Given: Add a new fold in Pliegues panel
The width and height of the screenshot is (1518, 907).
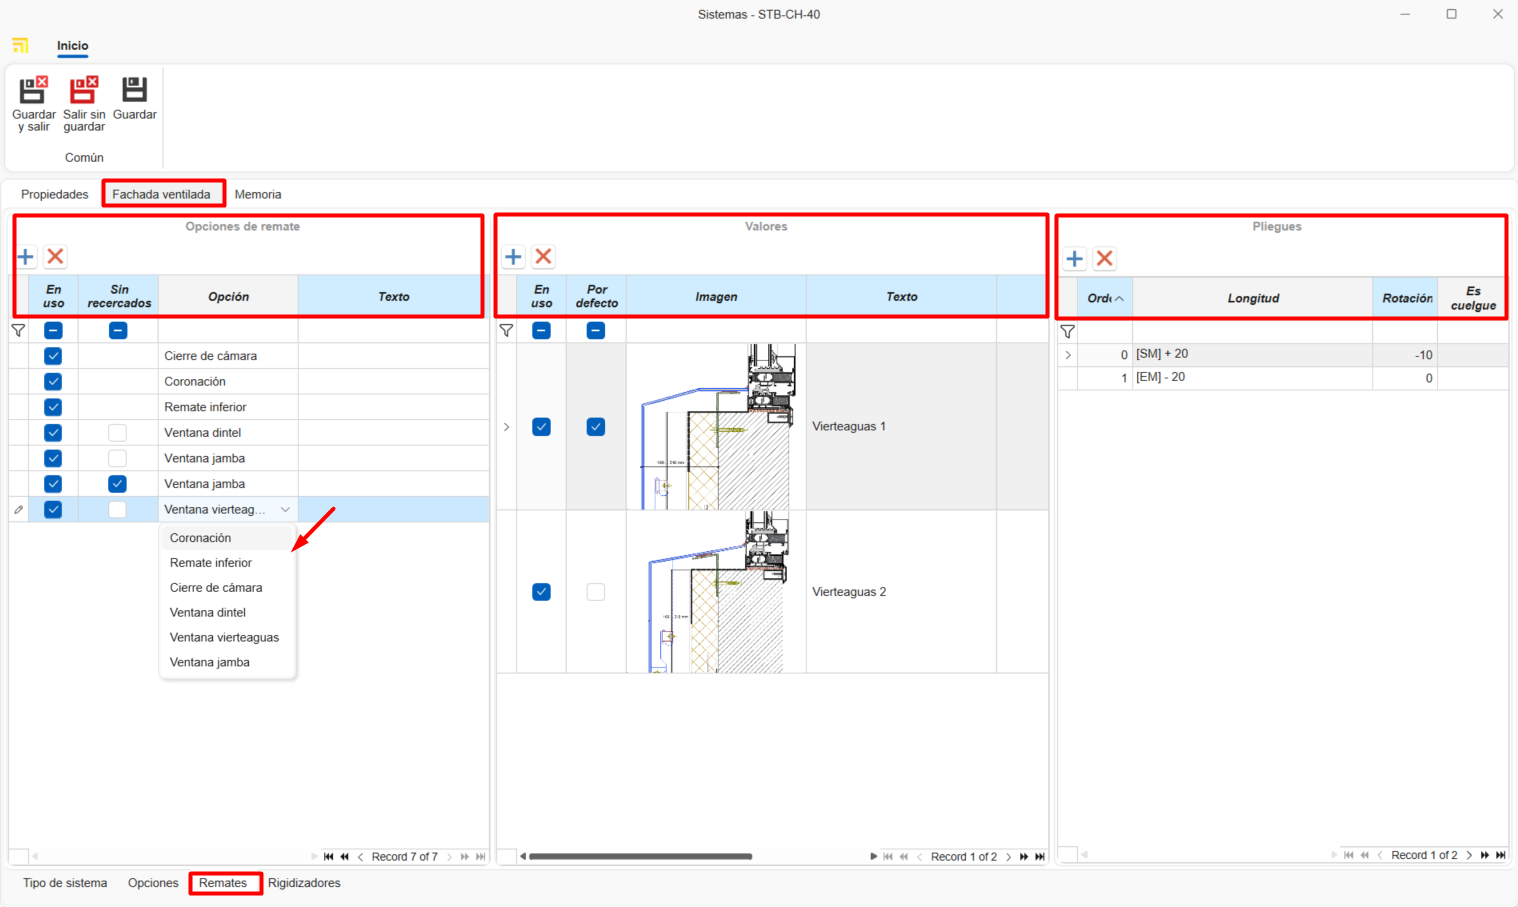Looking at the screenshot, I should point(1074,259).
